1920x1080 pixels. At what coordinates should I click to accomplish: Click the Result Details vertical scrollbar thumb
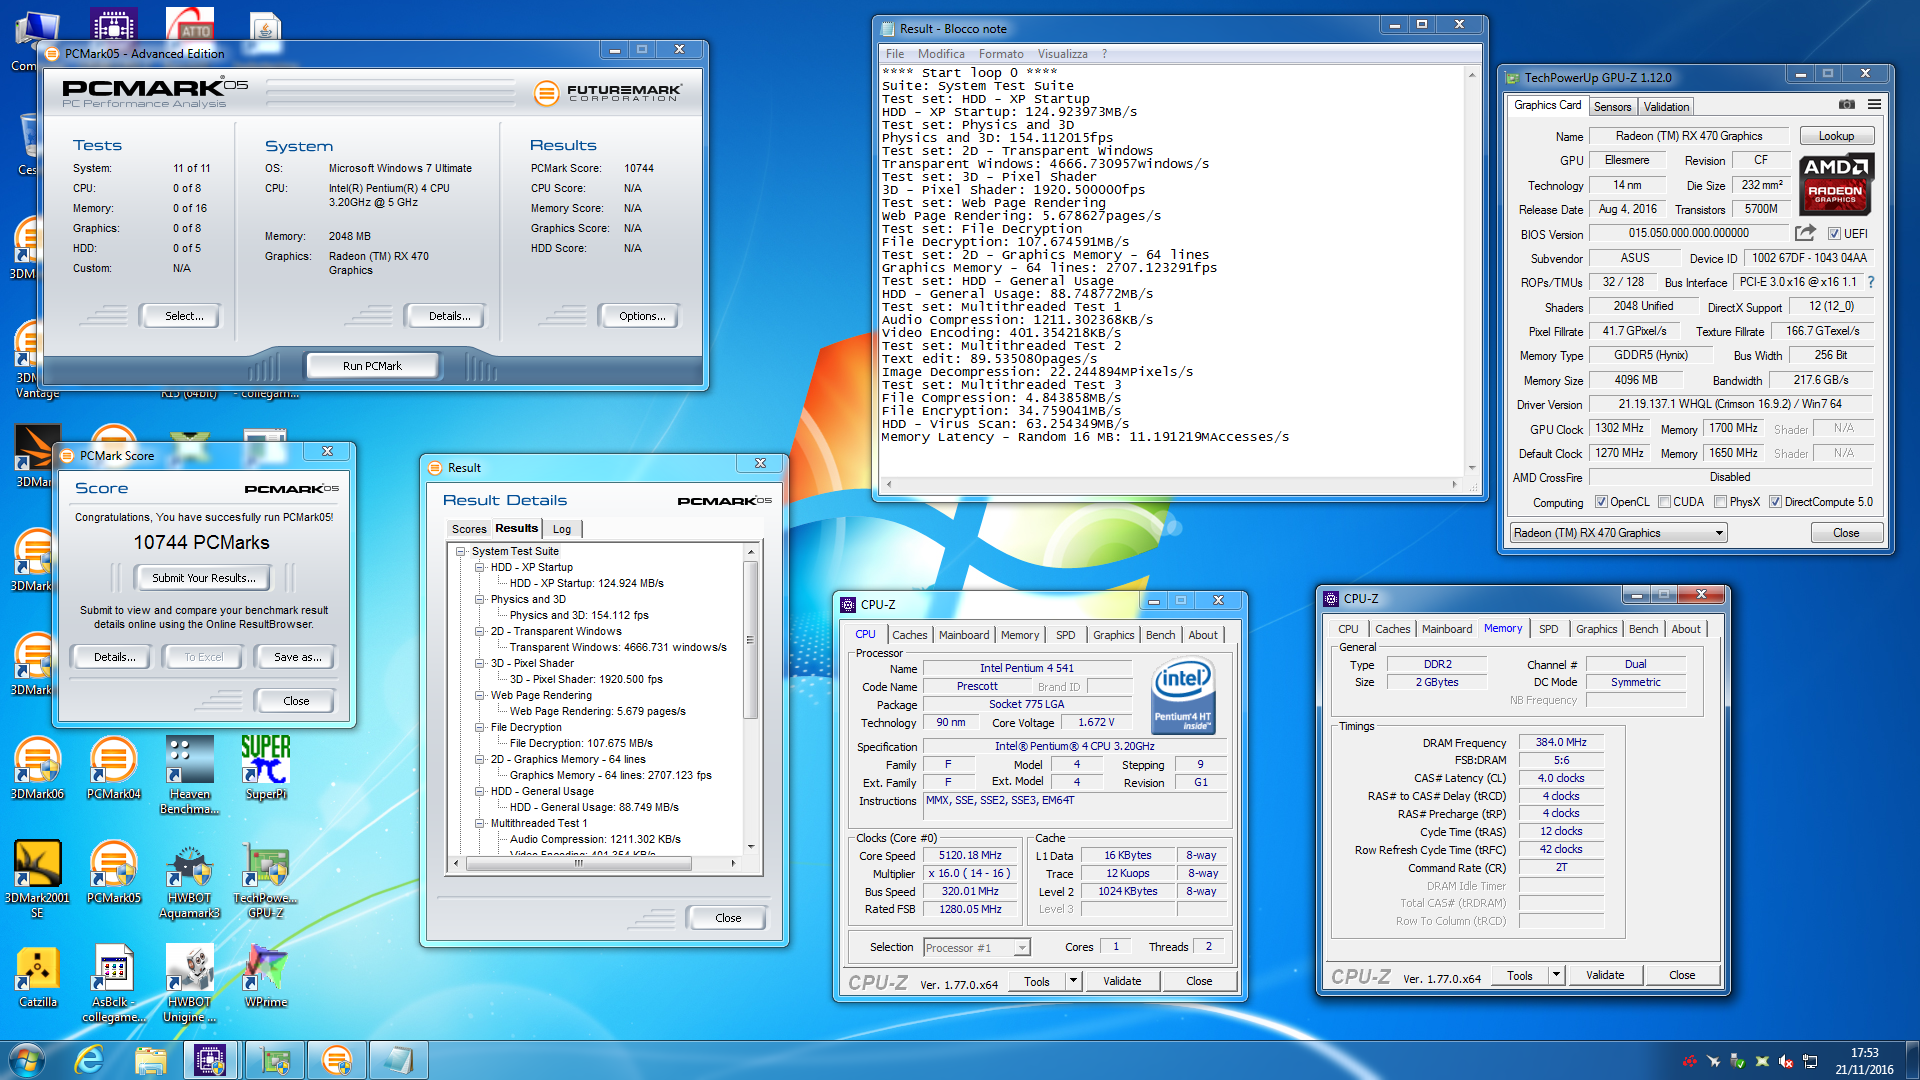click(750, 640)
